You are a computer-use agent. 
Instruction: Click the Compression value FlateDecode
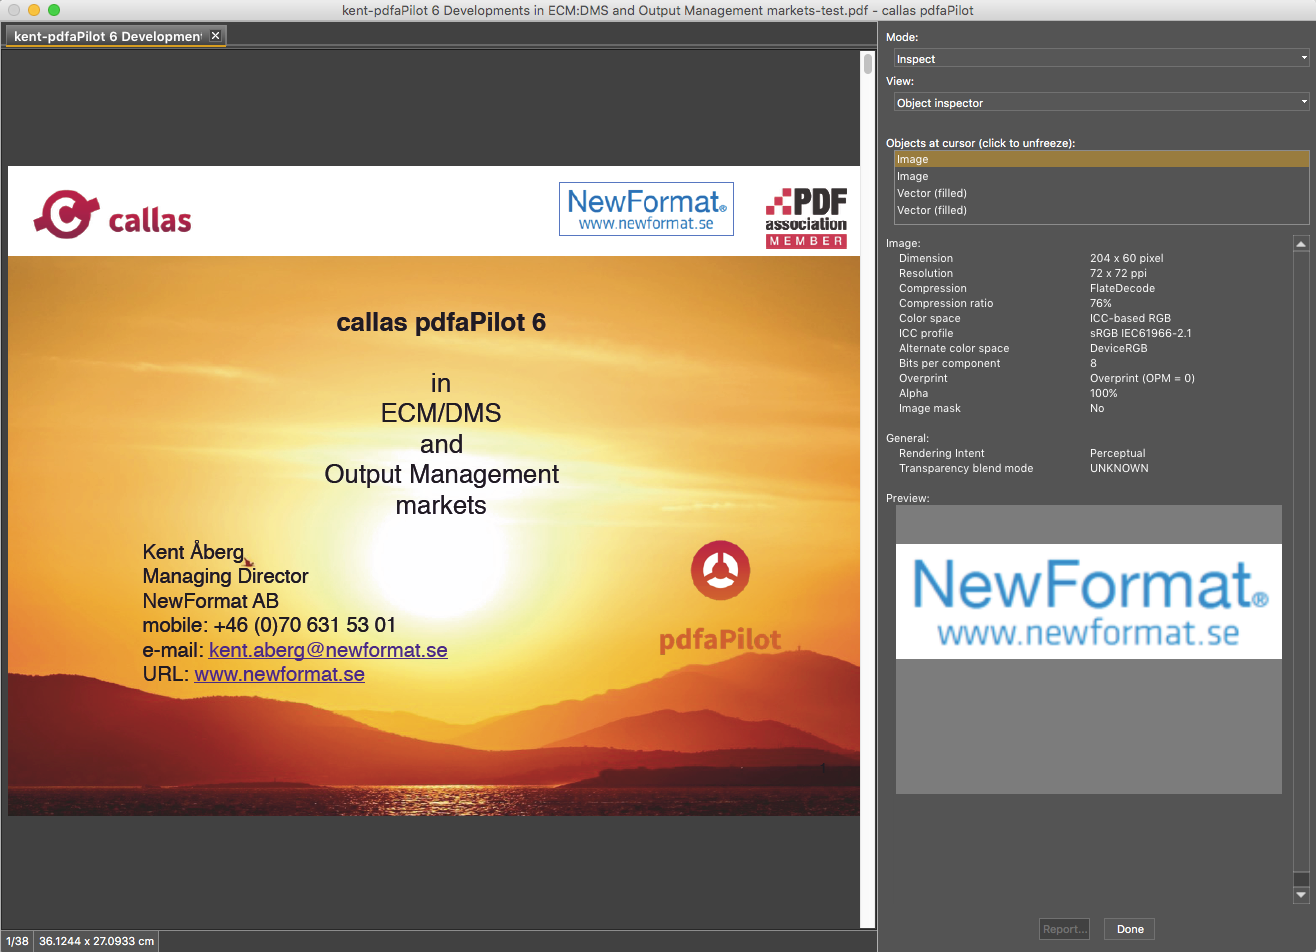click(x=1122, y=288)
